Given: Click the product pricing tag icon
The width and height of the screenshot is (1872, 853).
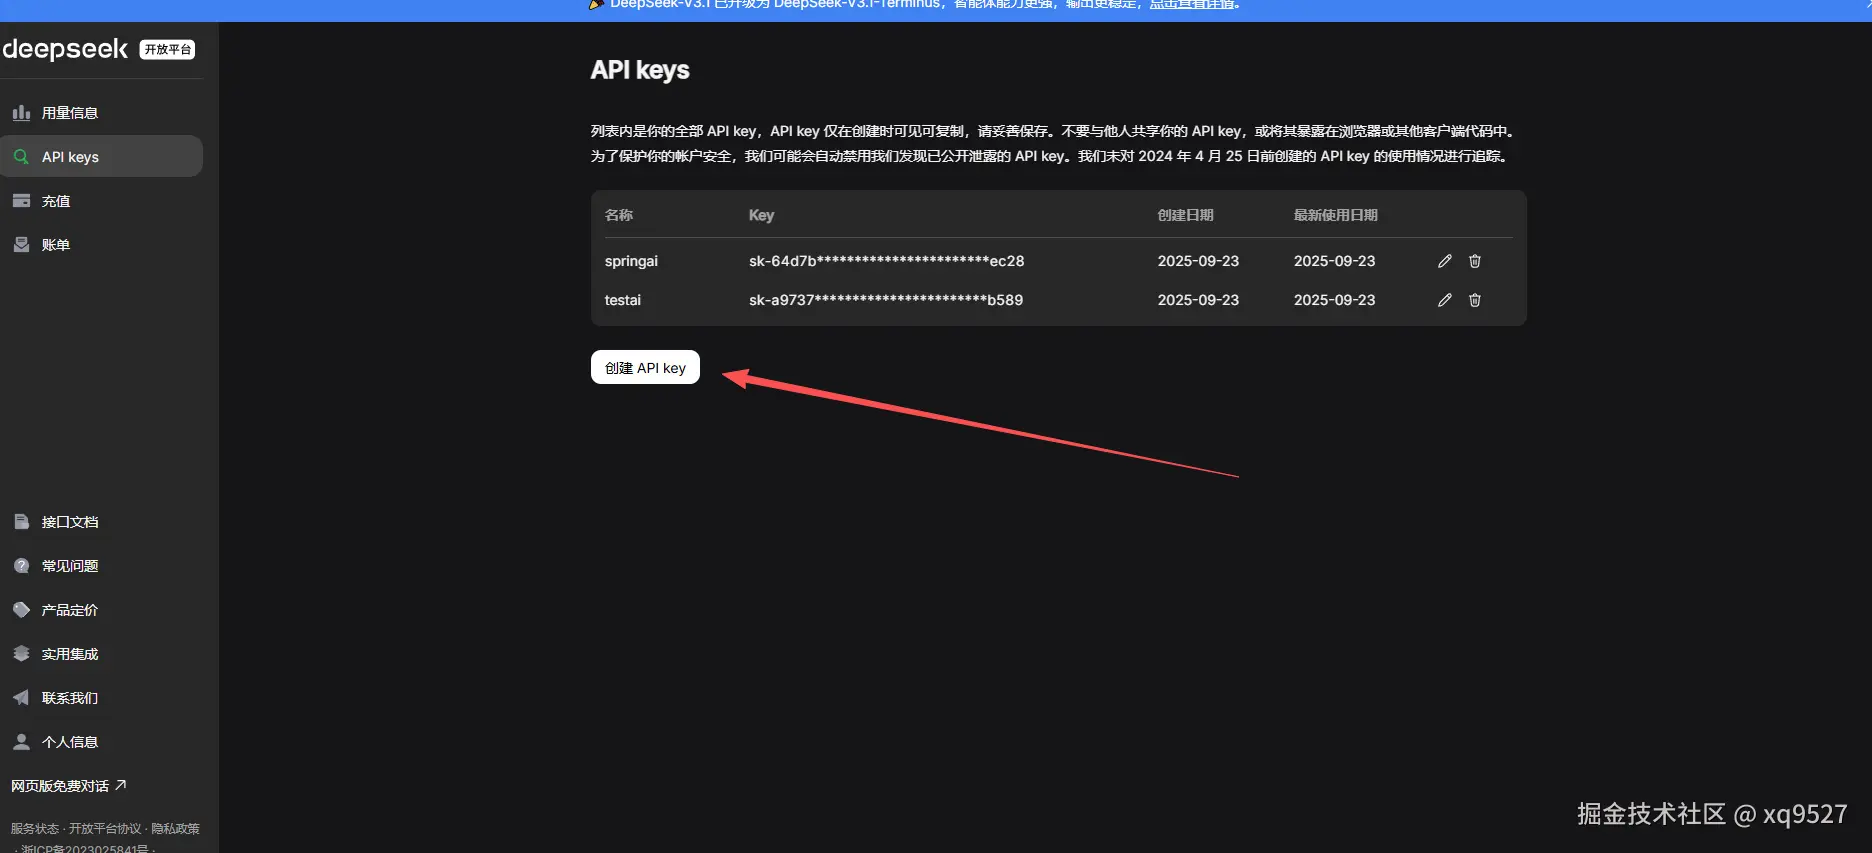Looking at the screenshot, I should [21, 610].
